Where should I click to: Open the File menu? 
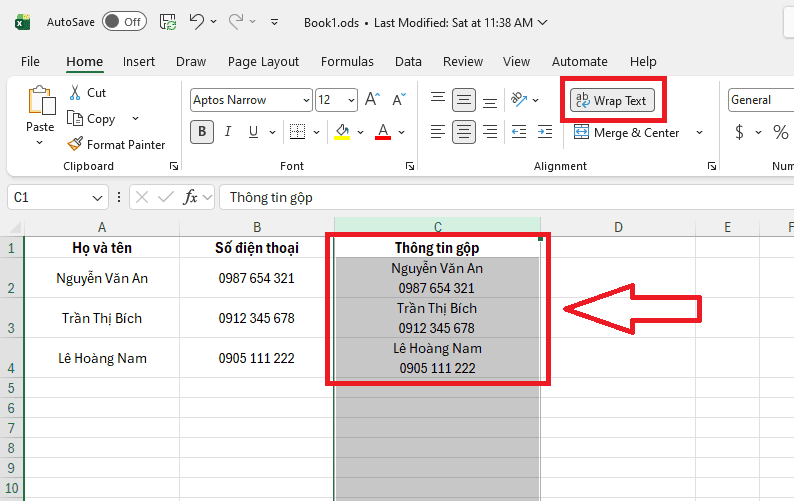click(30, 61)
